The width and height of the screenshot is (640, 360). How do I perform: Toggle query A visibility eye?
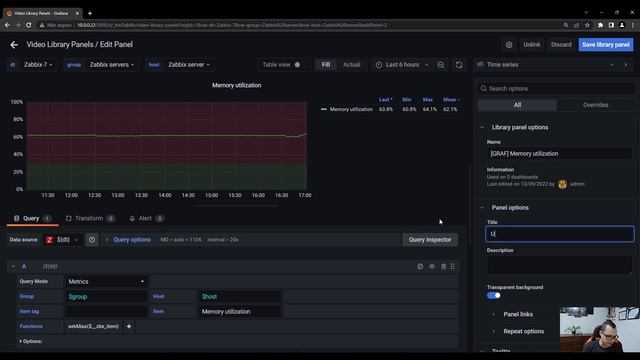click(432, 267)
